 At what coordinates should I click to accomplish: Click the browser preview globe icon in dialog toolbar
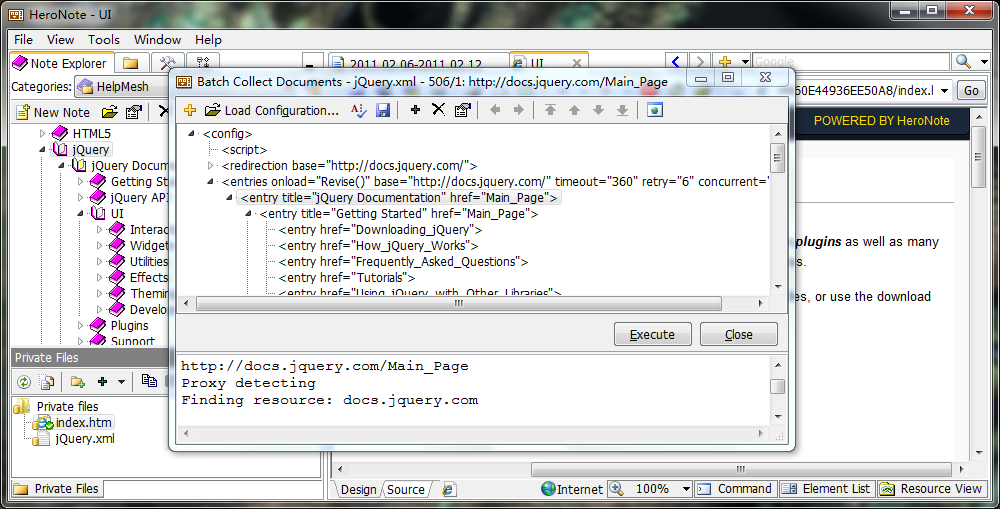point(655,110)
